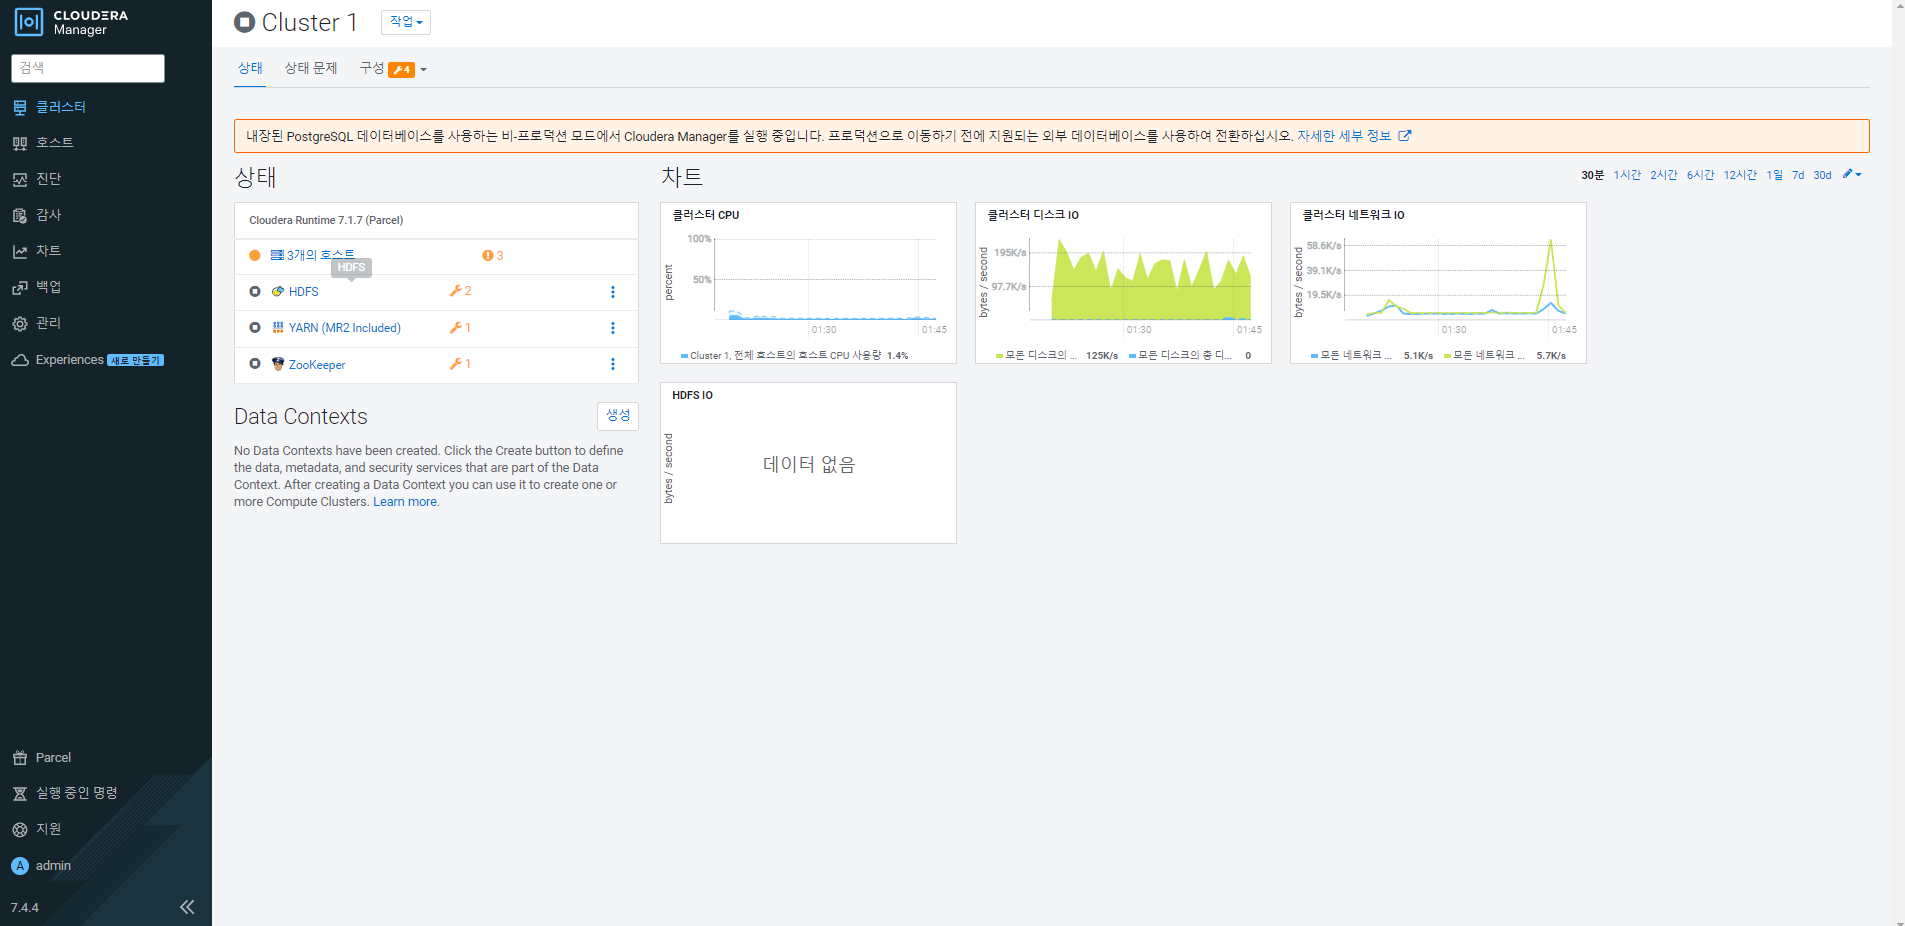Viewport: 1905px width, 926px height.
Task: Click the hosts orange health status dot
Action: (255, 255)
